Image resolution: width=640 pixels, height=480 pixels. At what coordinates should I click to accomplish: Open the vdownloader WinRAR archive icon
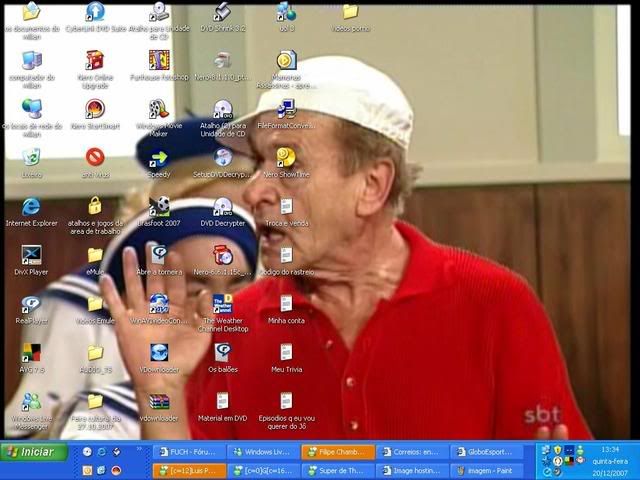tap(159, 402)
